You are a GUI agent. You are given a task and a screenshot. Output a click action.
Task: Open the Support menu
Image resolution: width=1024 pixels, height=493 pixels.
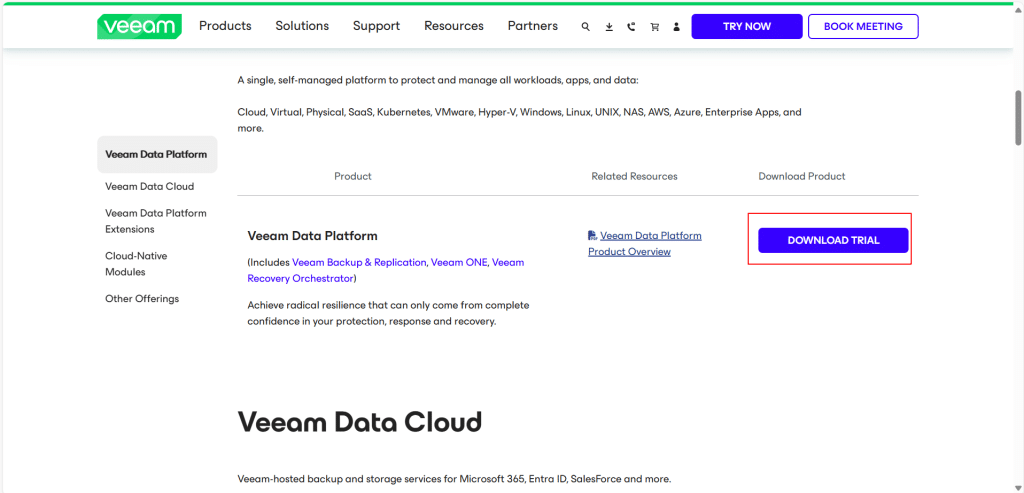[x=377, y=26]
